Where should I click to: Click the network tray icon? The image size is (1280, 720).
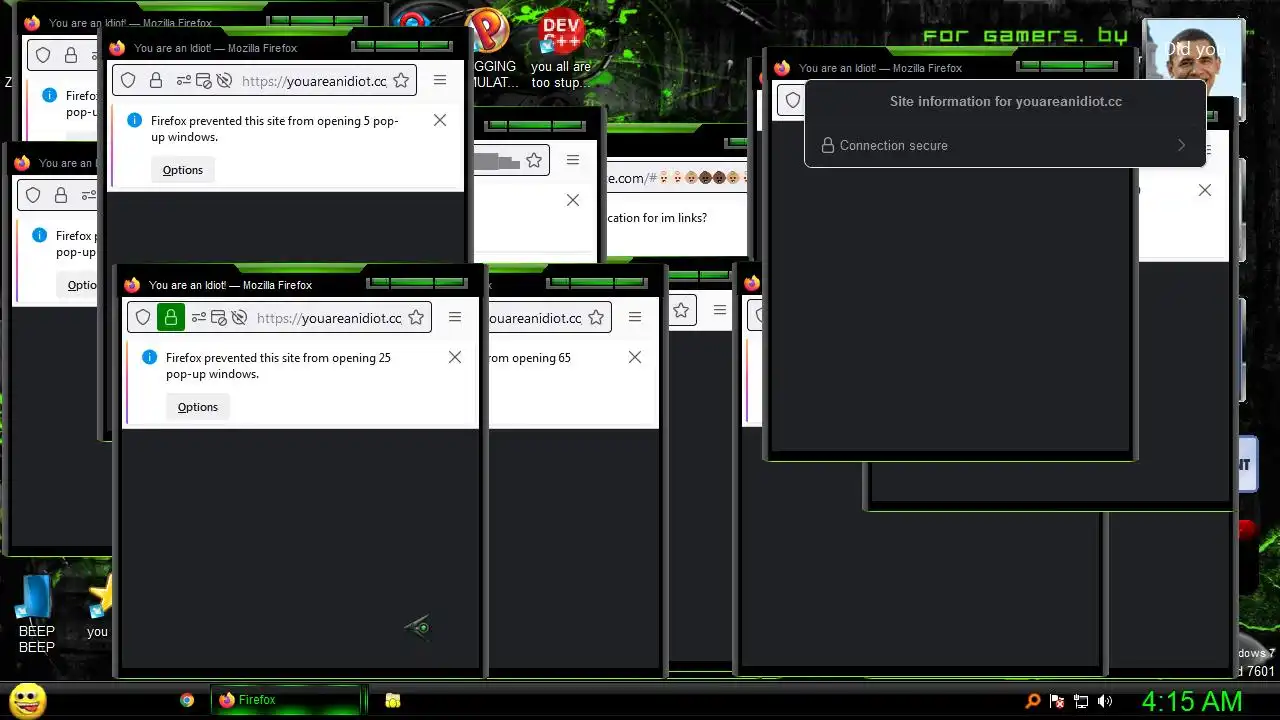pos(1081,701)
